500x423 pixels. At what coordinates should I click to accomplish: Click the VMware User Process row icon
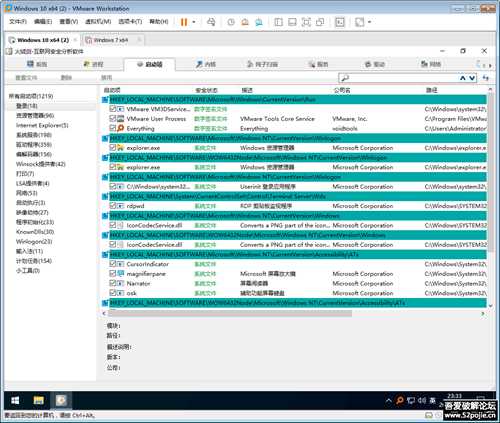coord(121,119)
